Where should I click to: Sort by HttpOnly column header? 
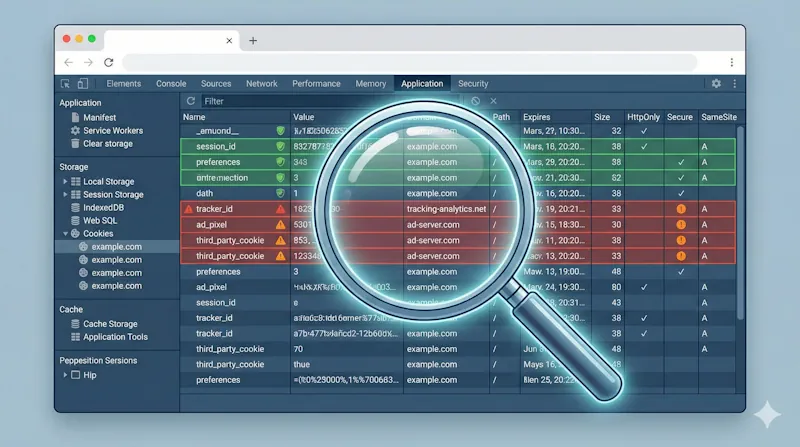pyautogui.click(x=643, y=117)
